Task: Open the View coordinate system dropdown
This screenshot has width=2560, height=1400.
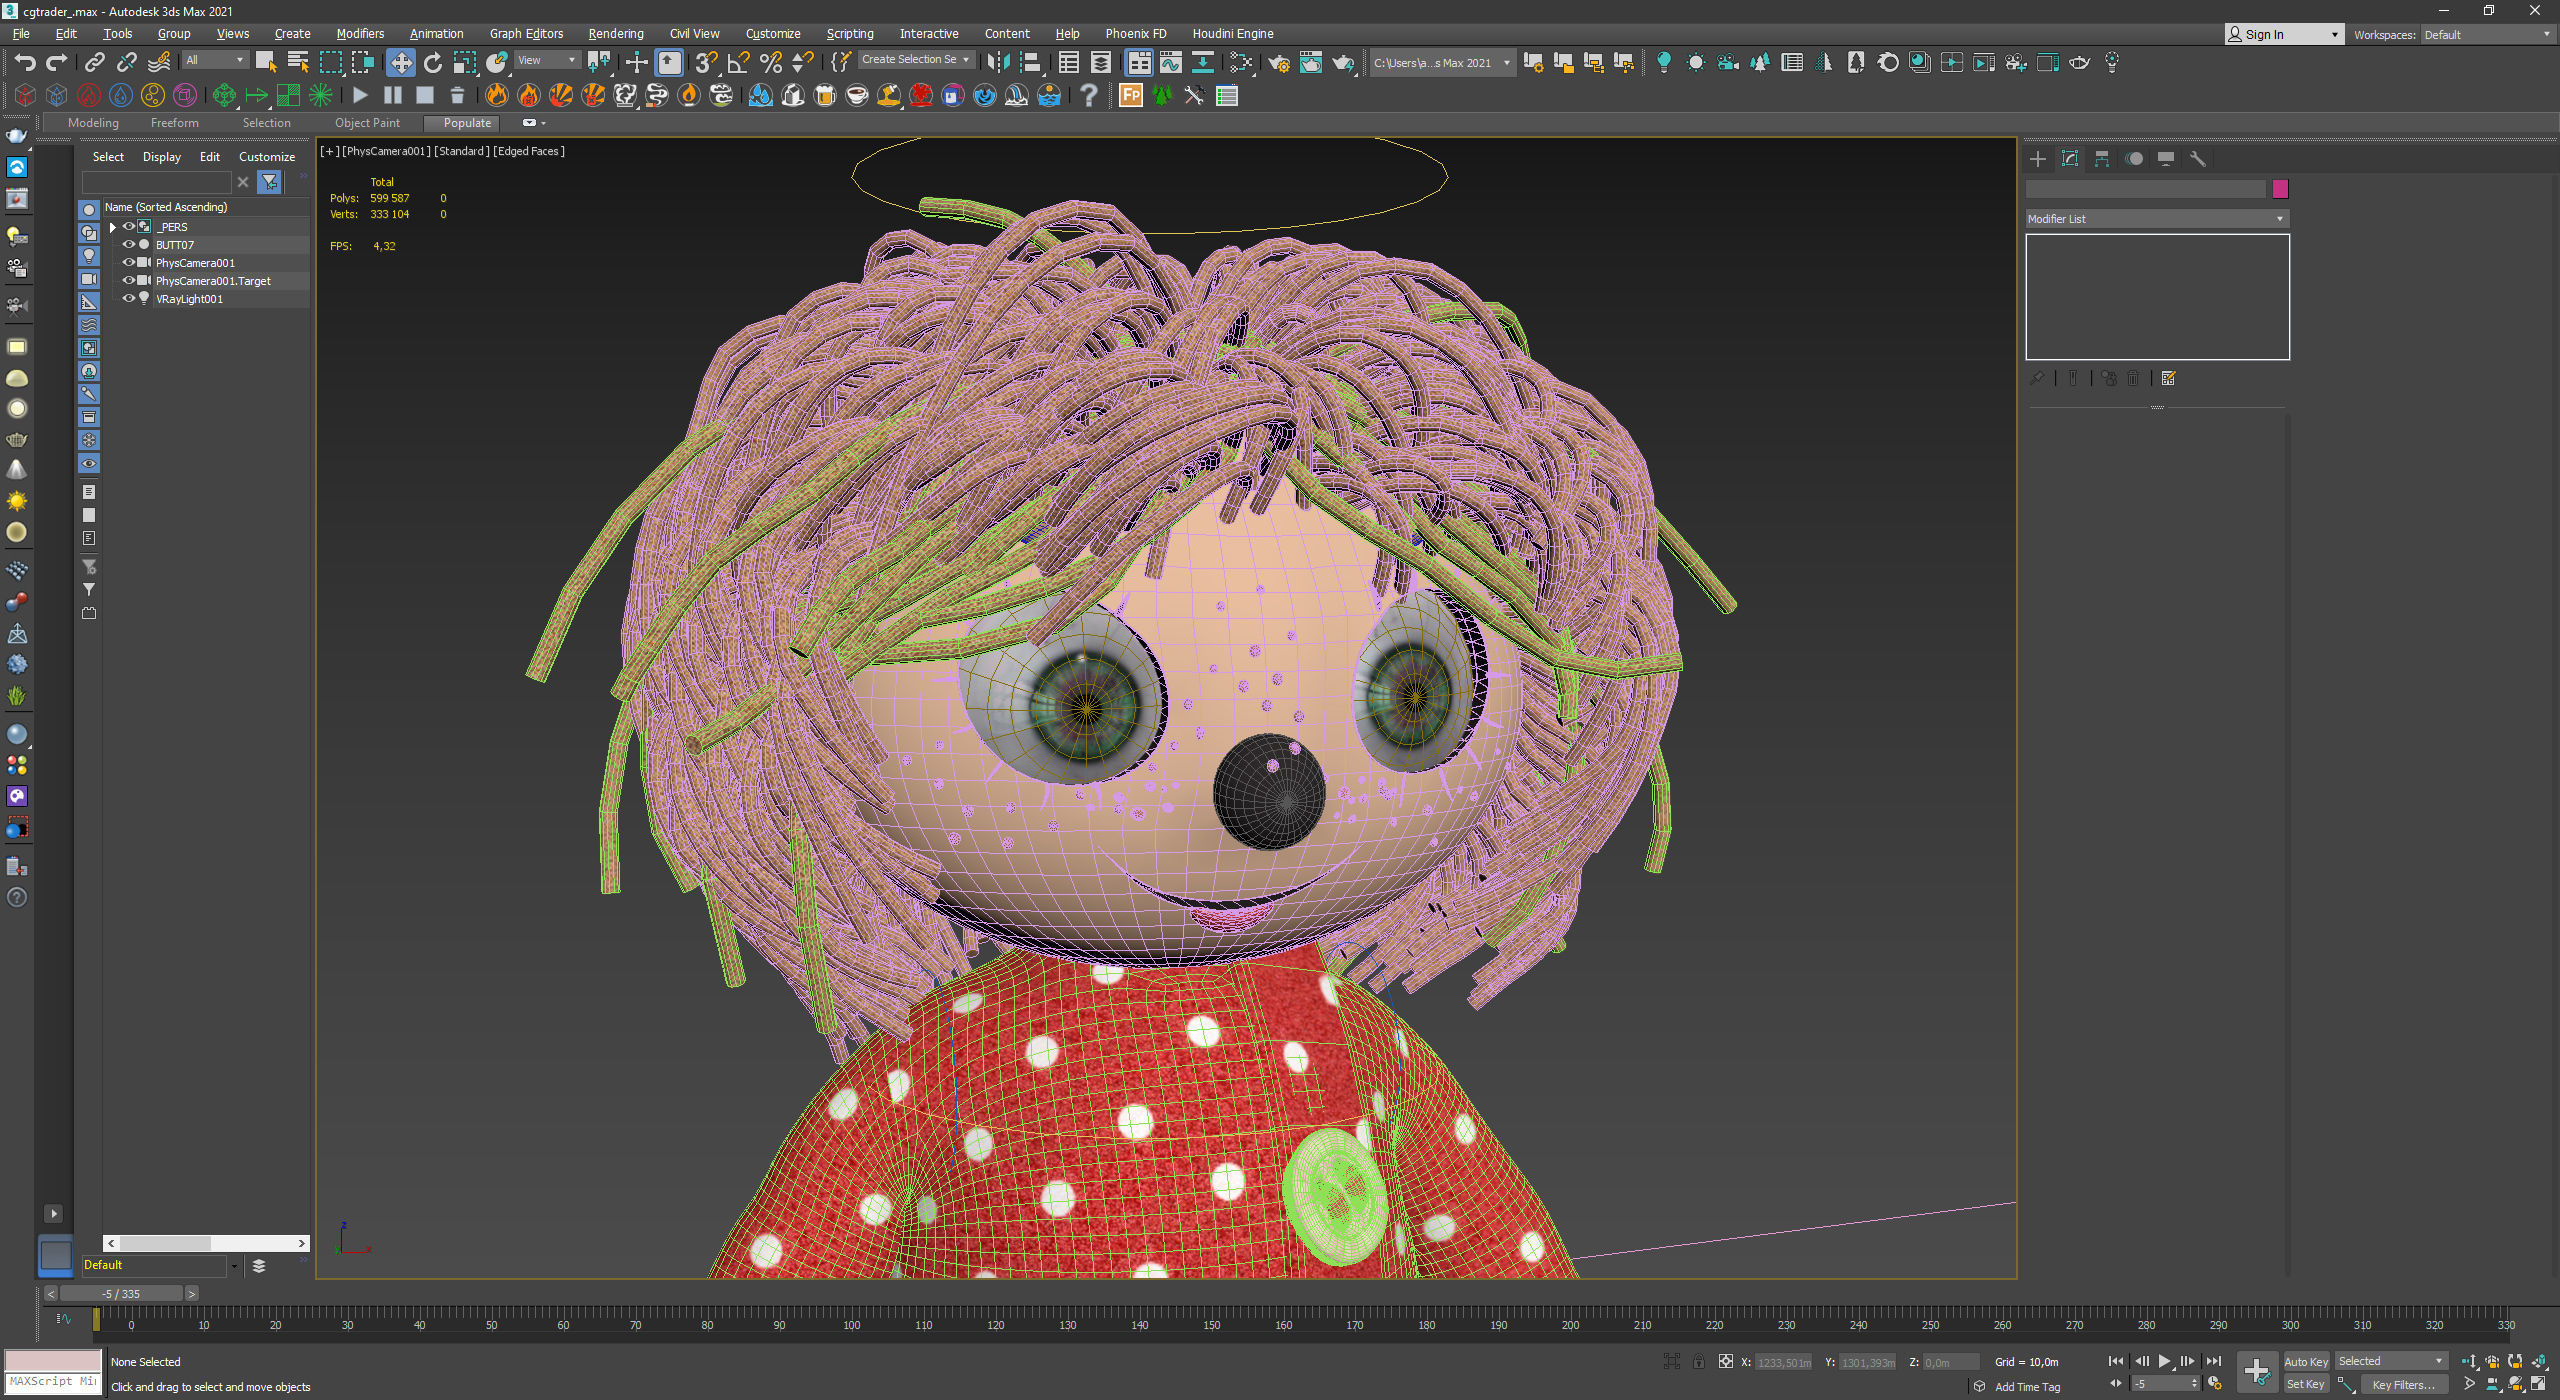Action: point(546,60)
